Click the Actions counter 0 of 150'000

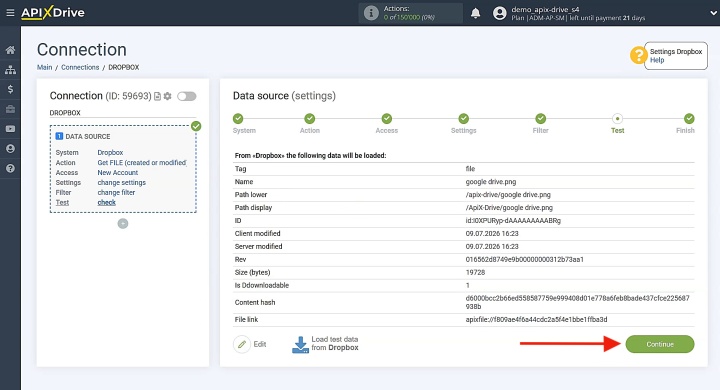coord(409,17)
